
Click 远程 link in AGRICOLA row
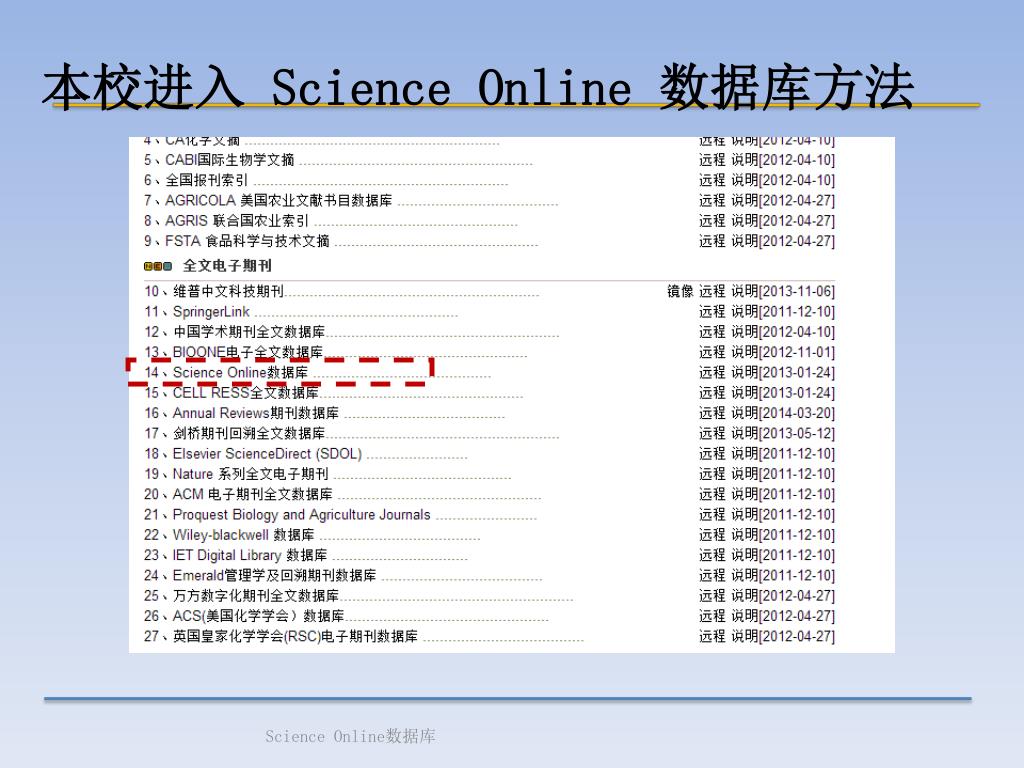[712, 200]
